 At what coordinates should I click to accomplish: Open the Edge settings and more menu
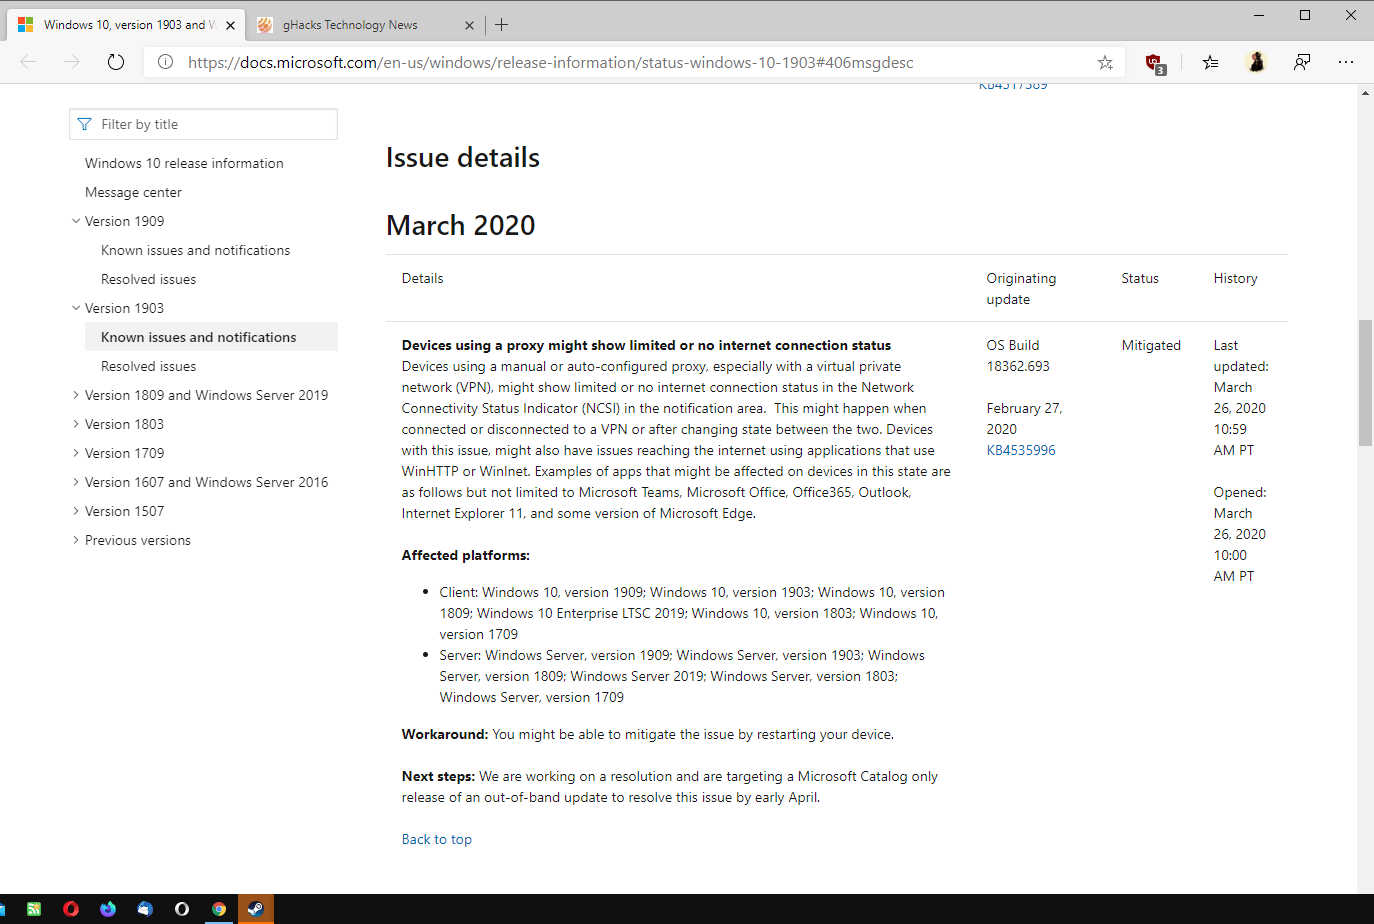pyautogui.click(x=1346, y=62)
